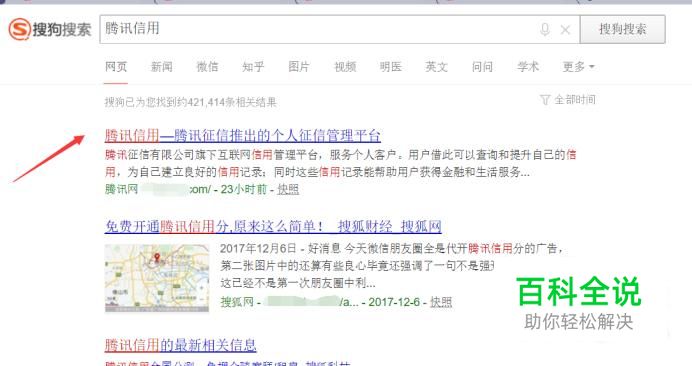
Task: Click the 搜狐网 source URL text
Action: coord(289,302)
